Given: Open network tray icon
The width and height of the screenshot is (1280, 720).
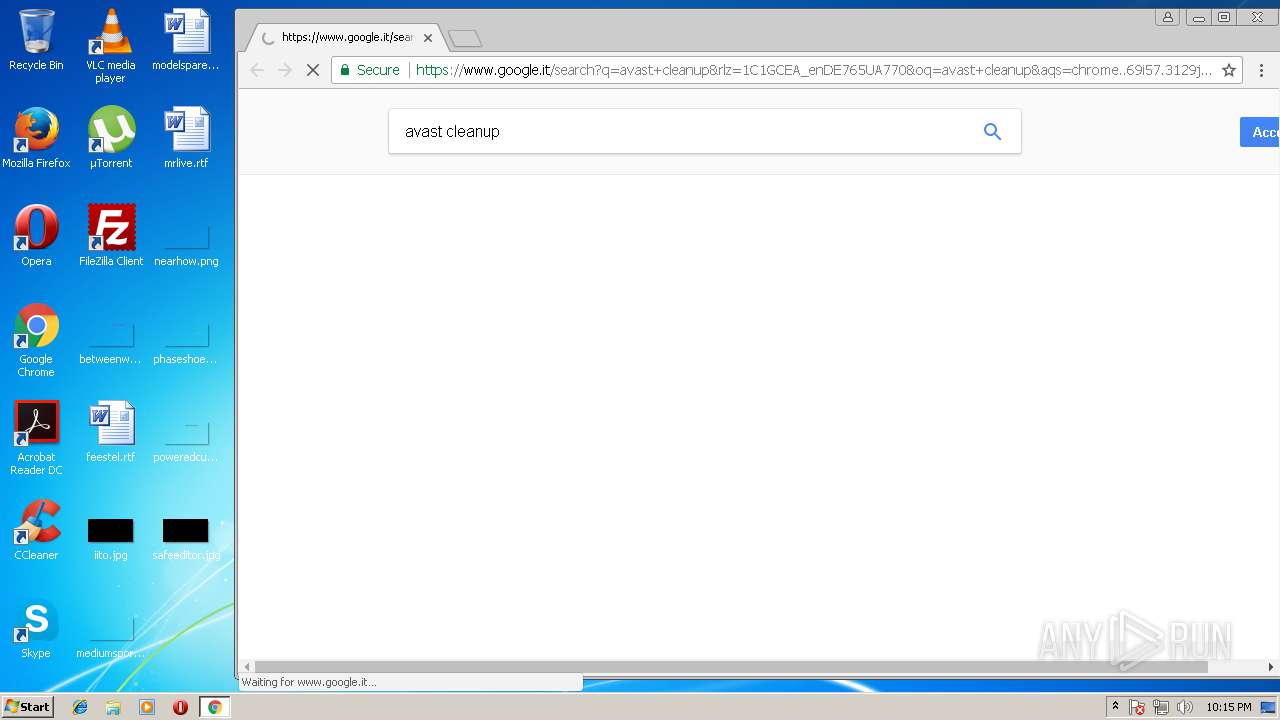Looking at the screenshot, I should coord(1161,707).
